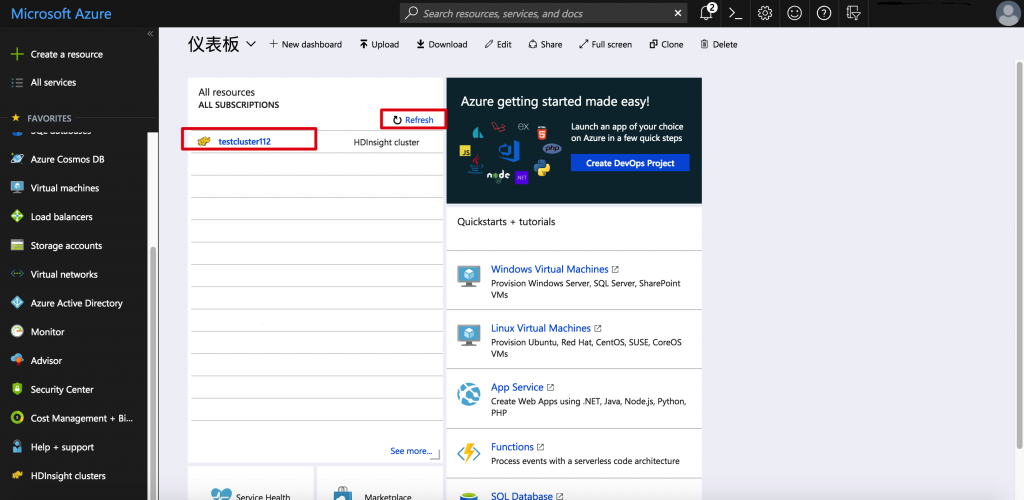Click the Help + support icon
The height and width of the screenshot is (500, 1024).
pyautogui.click(x=18, y=447)
